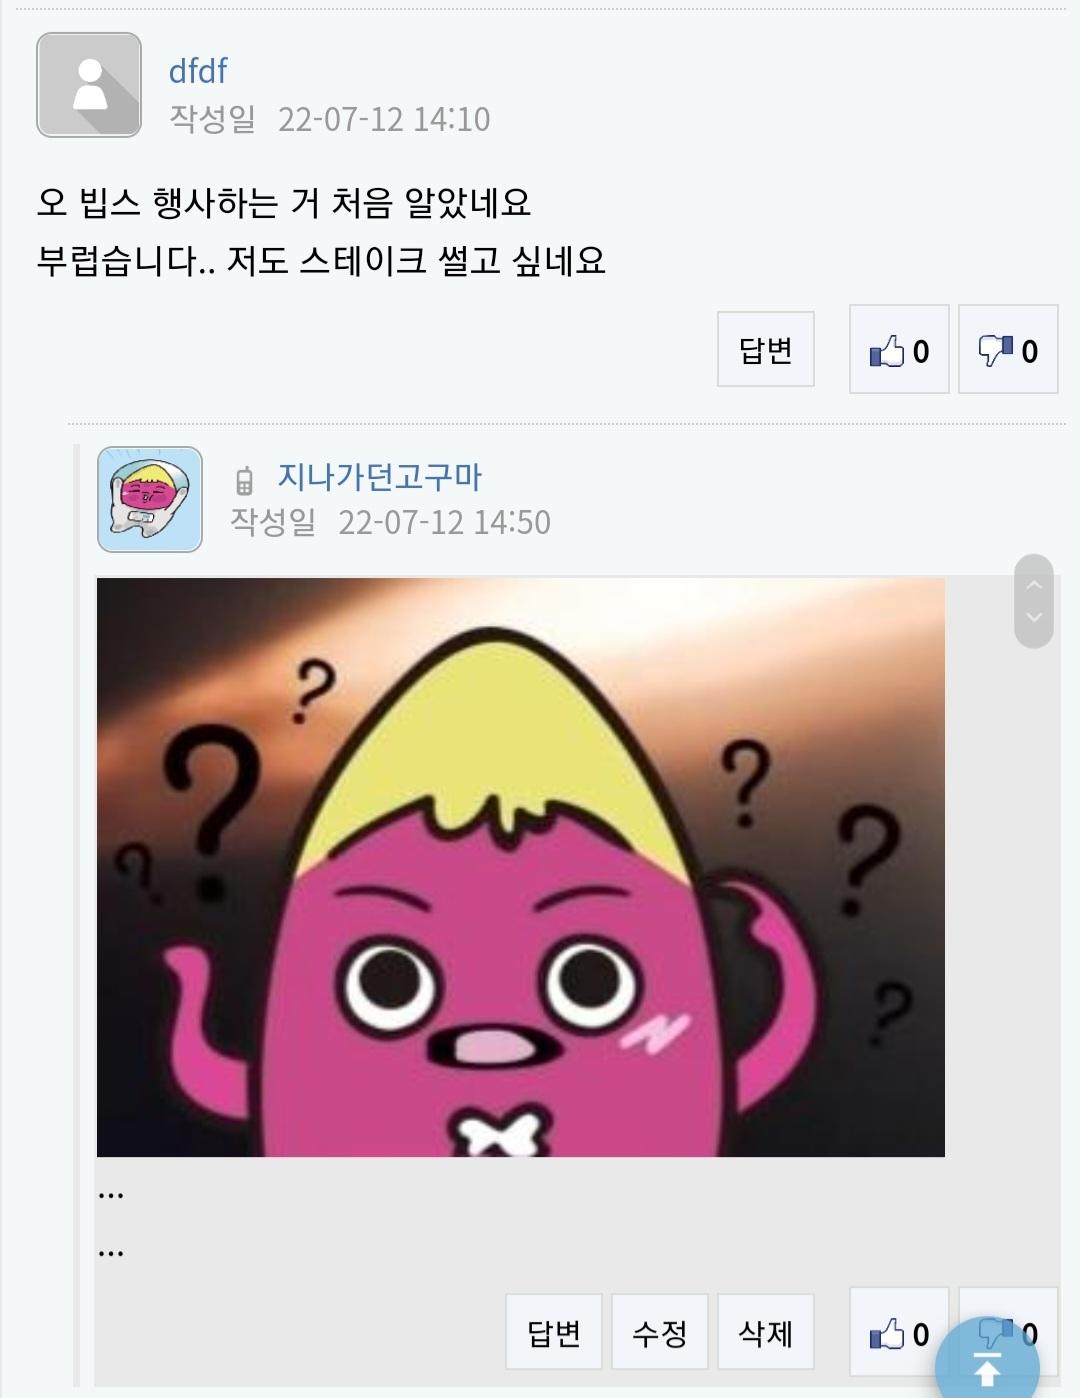The height and width of the screenshot is (1398, 1080).
Task: Click dfdf's default avatar icon
Action: point(89,85)
